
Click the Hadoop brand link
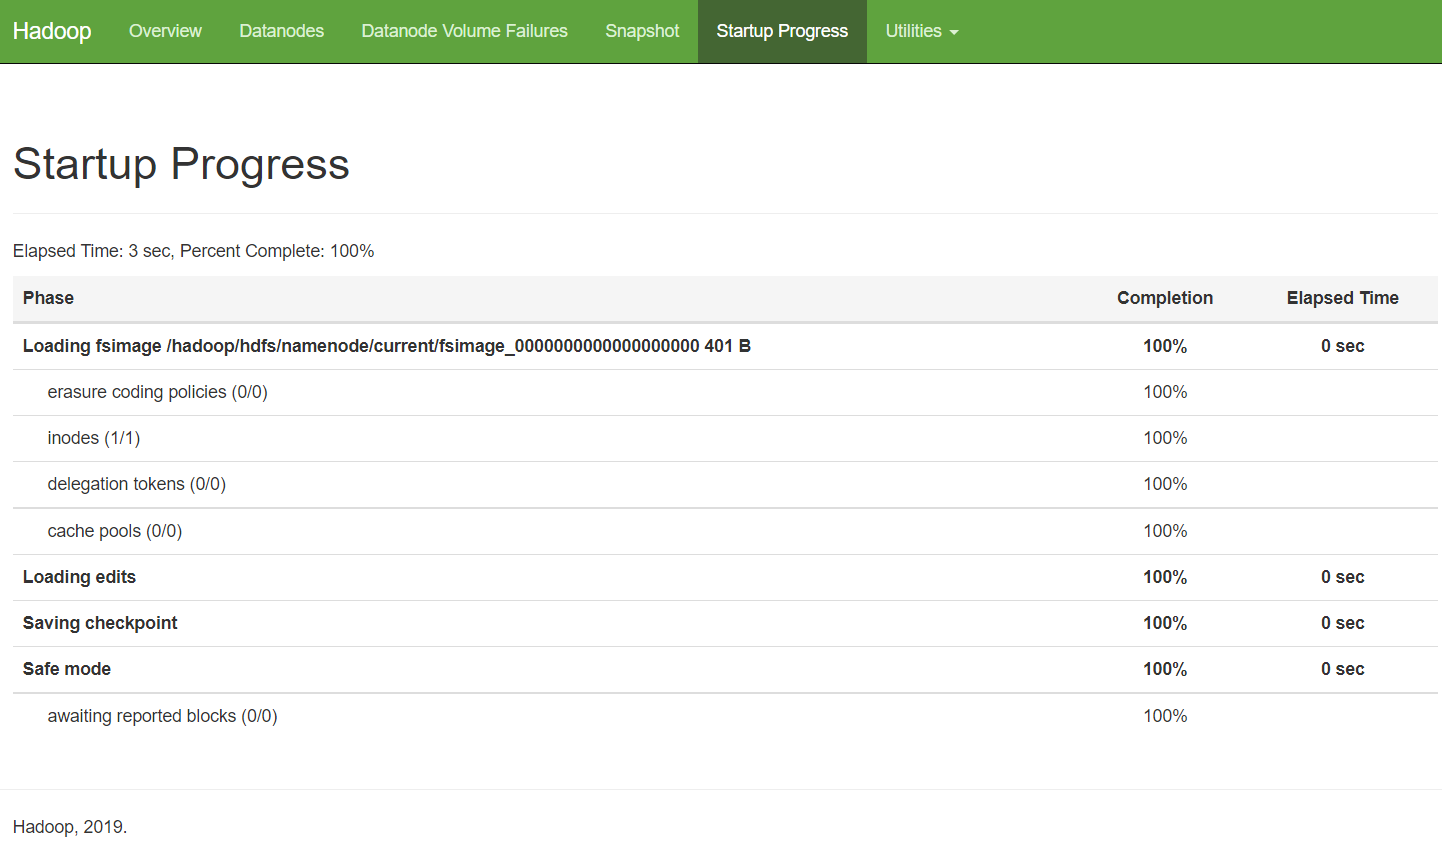tap(52, 31)
